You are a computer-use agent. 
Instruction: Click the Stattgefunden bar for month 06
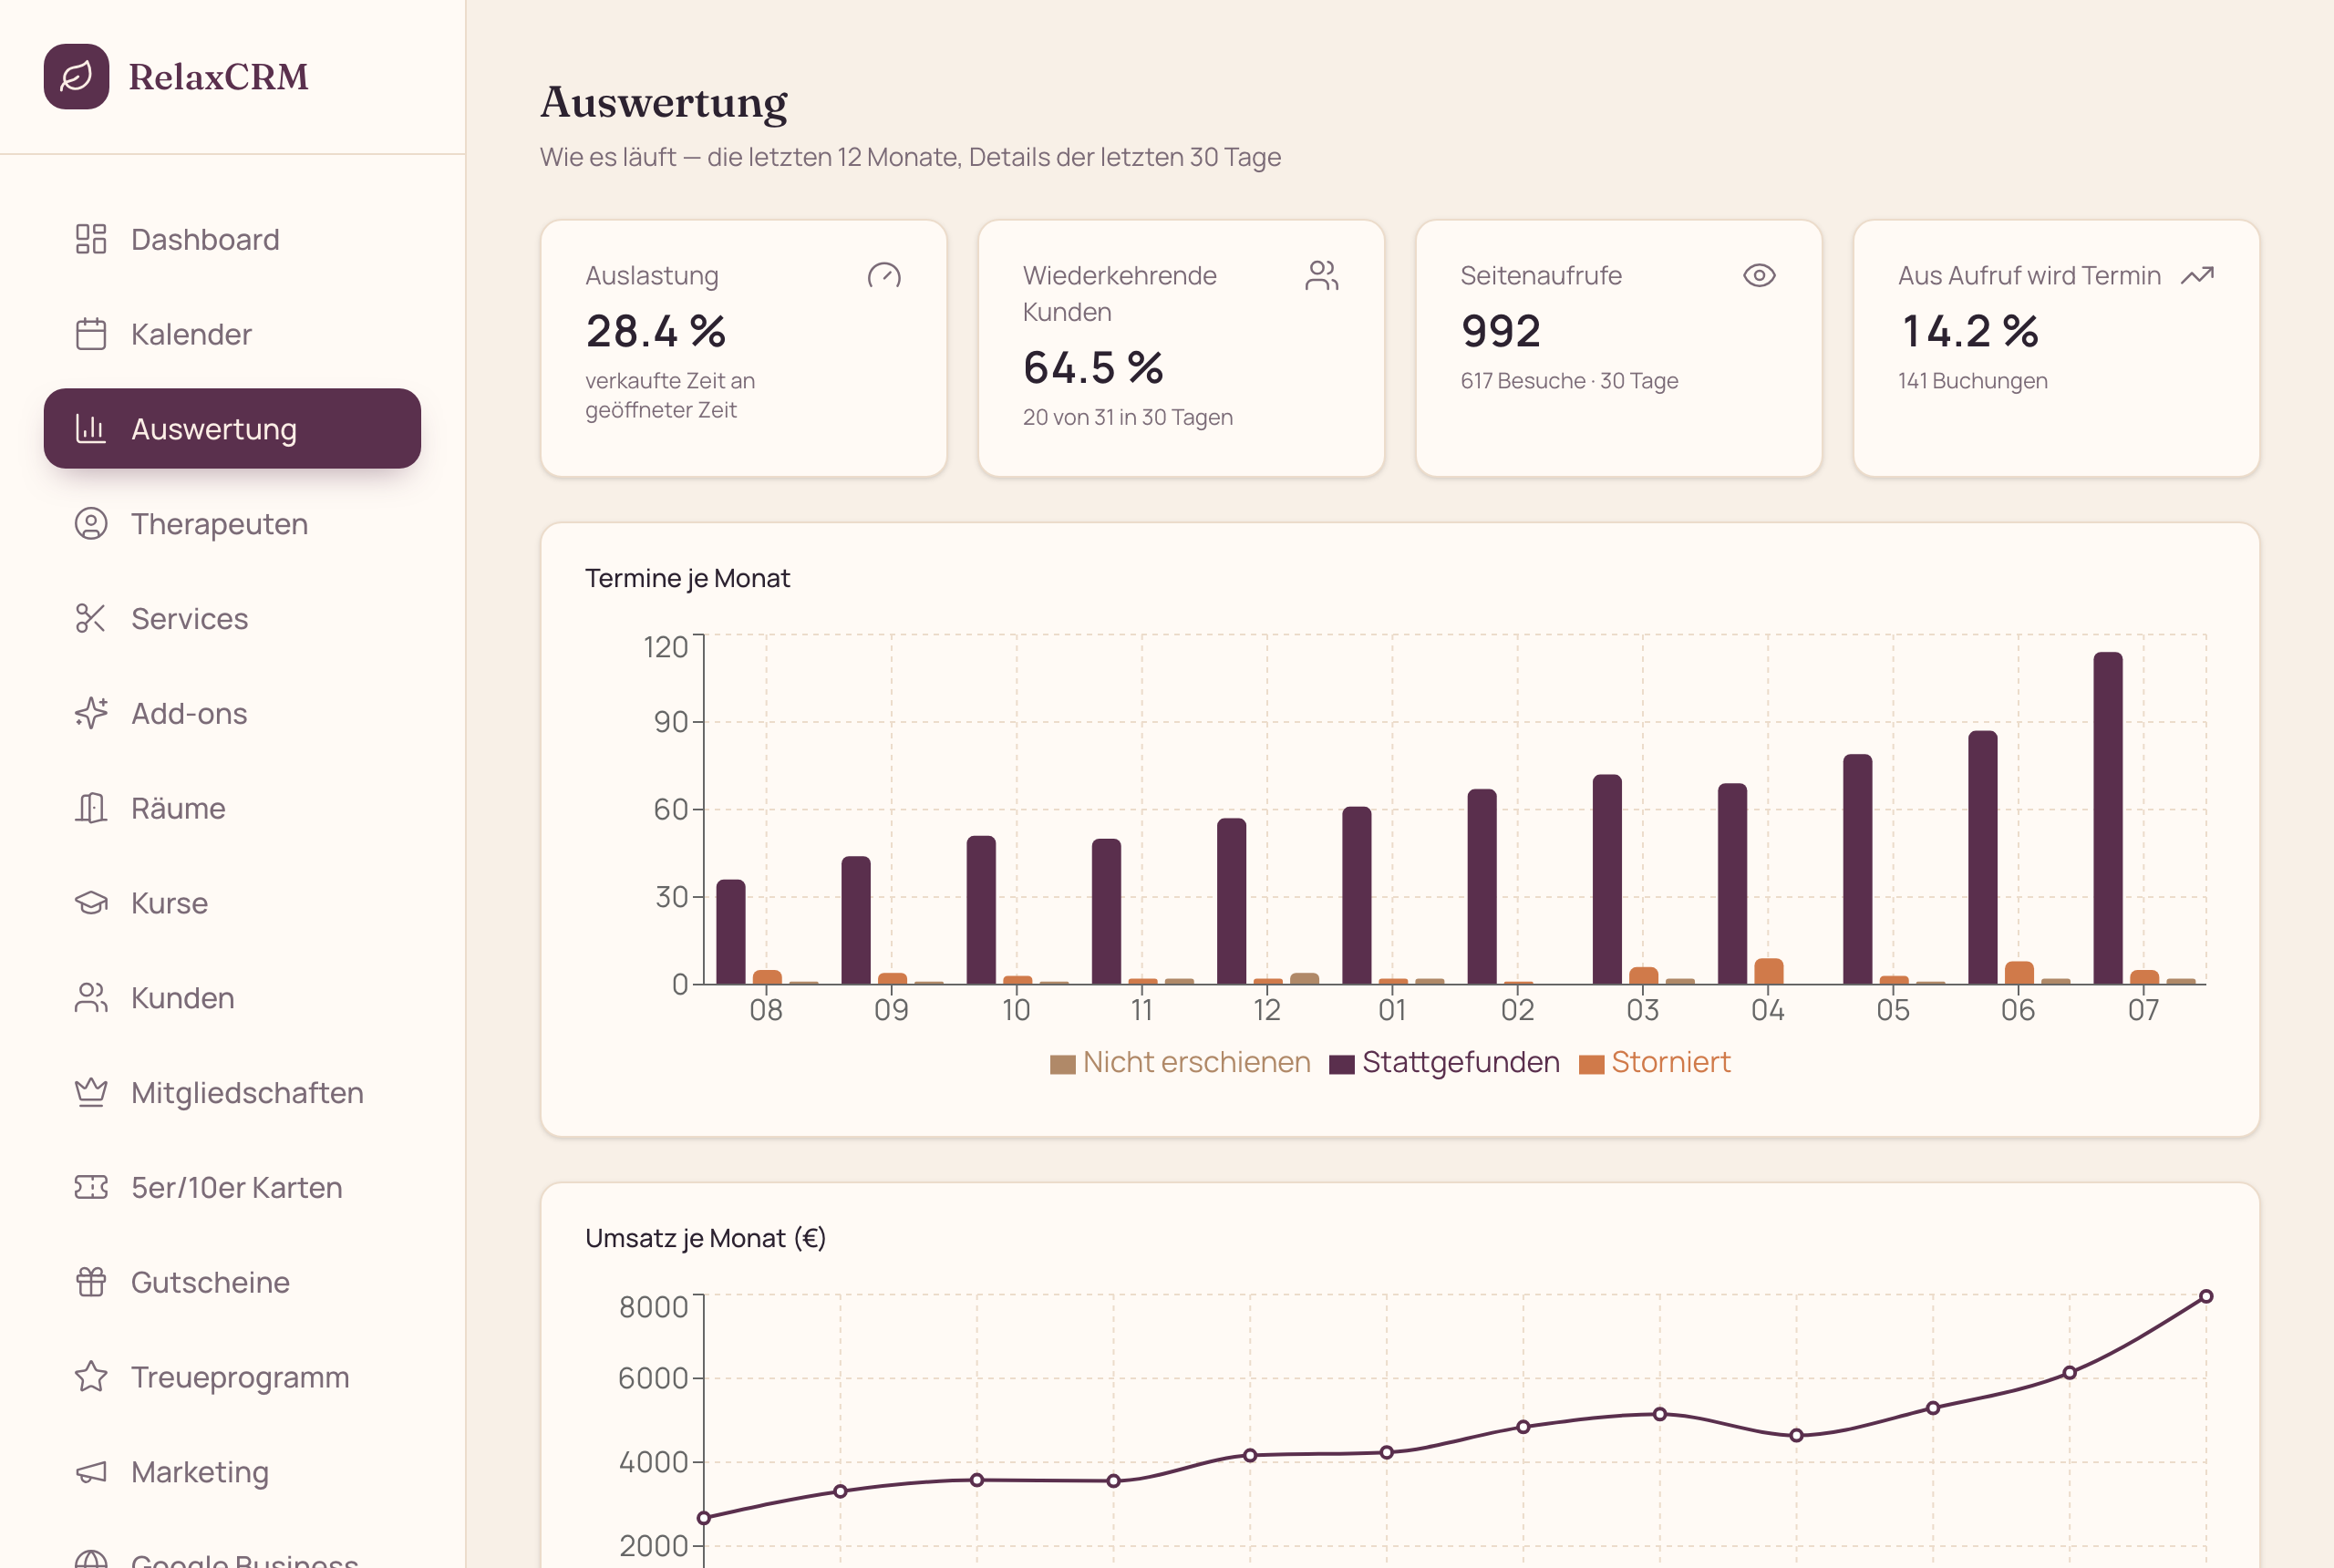tap(1983, 857)
